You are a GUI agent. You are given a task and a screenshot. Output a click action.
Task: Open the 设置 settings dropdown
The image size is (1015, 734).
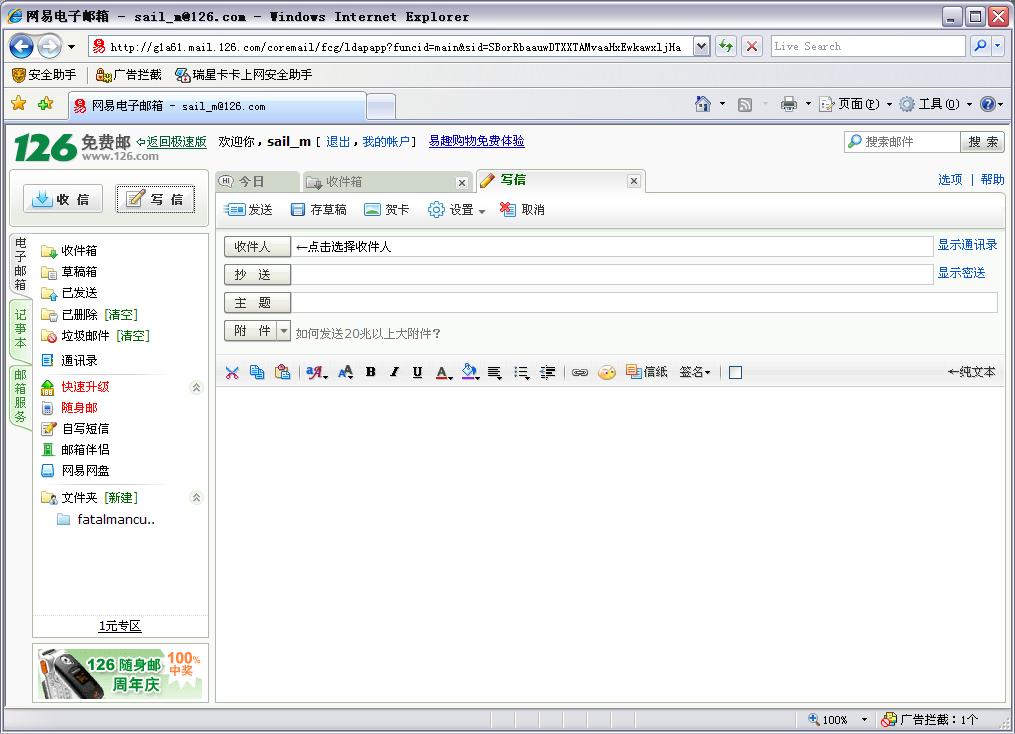click(x=456, y=210)
